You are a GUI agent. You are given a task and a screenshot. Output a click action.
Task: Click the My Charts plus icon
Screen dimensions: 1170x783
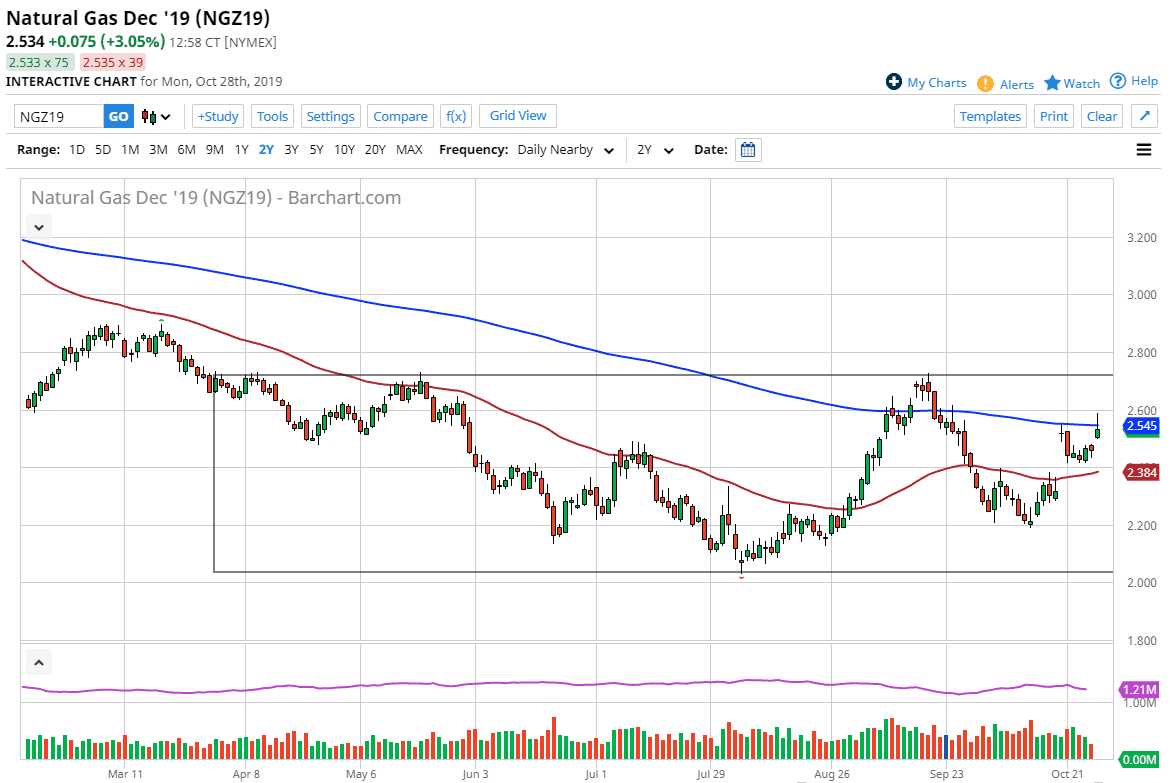coord(894,82)
